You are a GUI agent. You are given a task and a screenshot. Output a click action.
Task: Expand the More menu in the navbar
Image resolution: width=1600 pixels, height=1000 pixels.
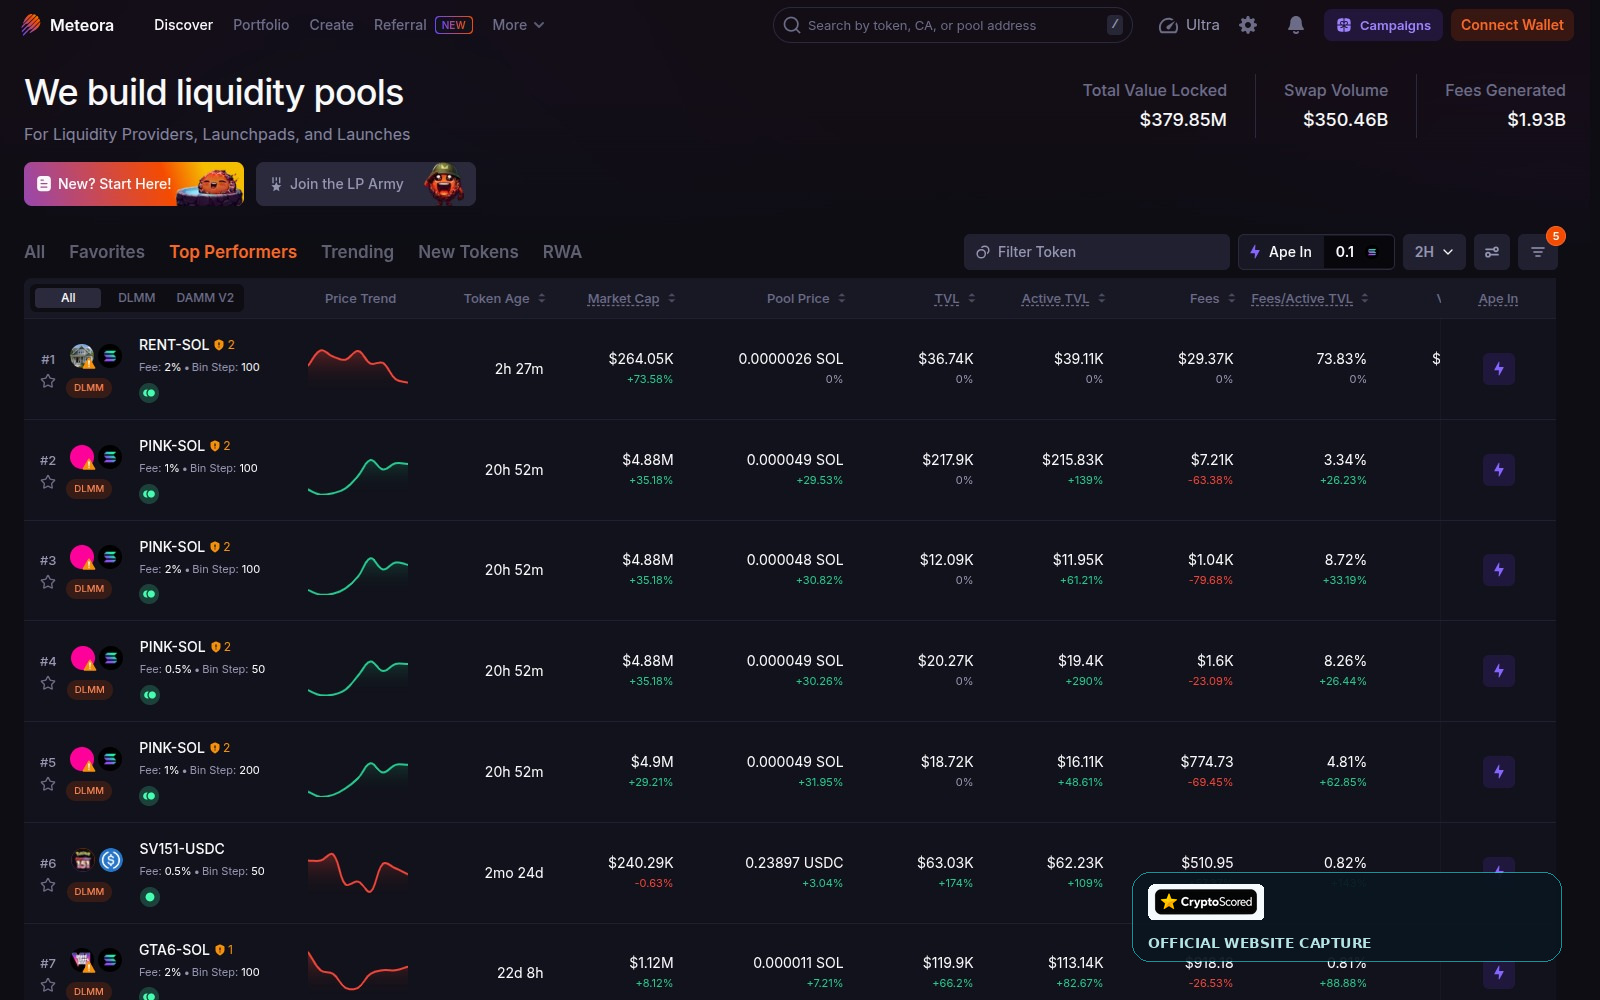pos(518,25)
